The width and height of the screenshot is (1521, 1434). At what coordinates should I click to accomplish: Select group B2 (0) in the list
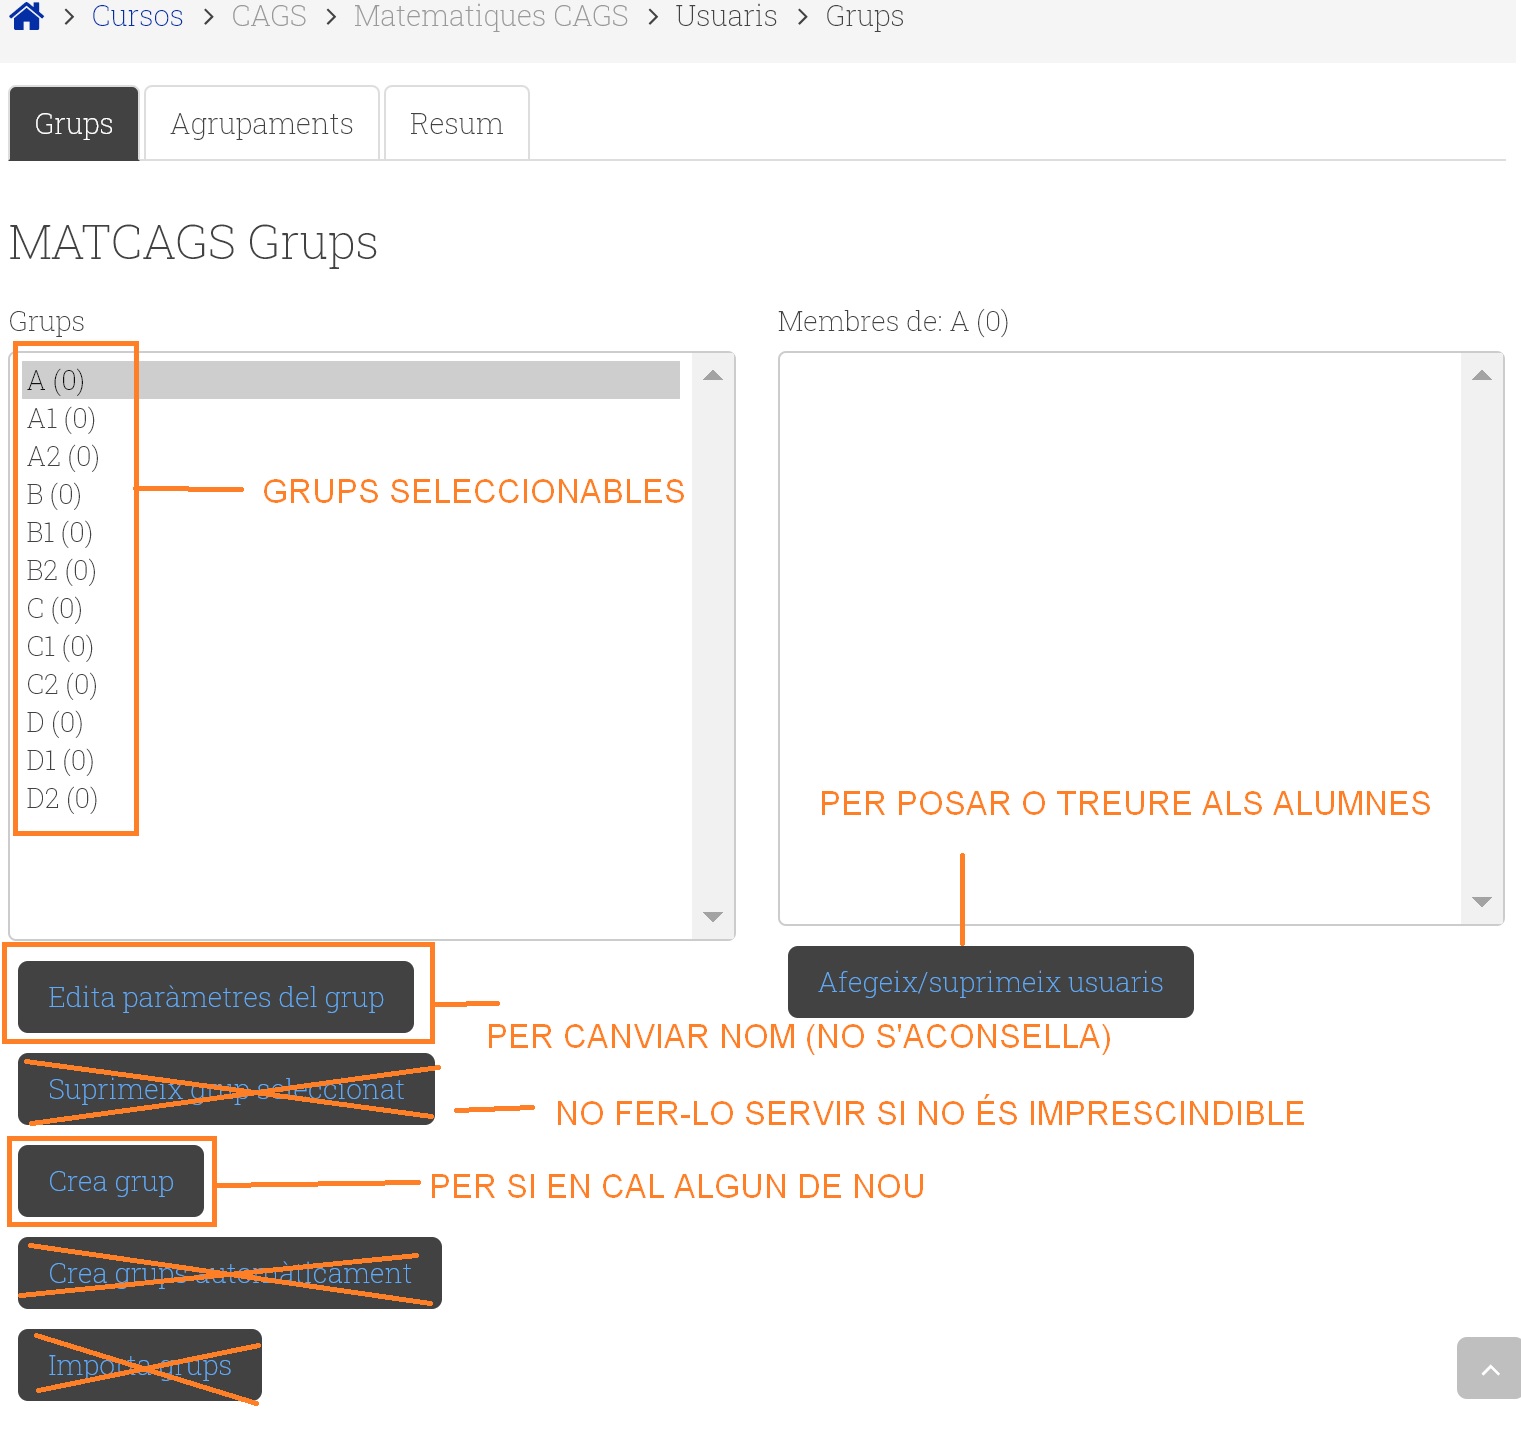(351, 570)
